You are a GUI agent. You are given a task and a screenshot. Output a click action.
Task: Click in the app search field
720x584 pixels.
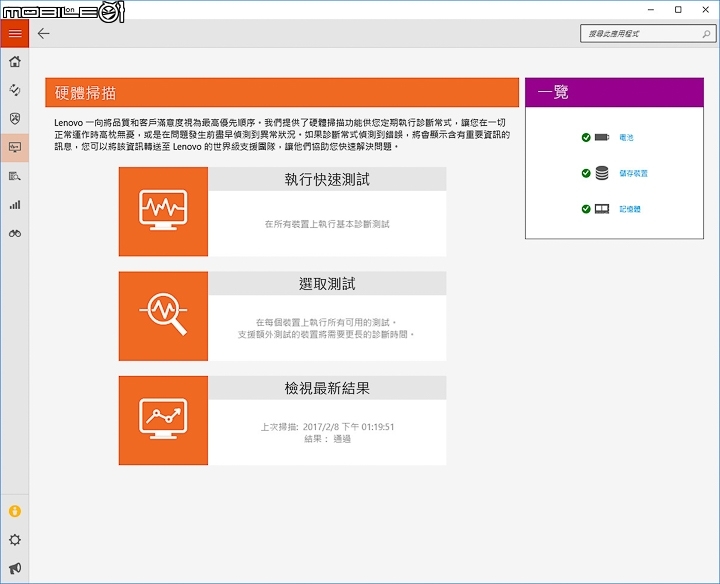pos(648,34)
